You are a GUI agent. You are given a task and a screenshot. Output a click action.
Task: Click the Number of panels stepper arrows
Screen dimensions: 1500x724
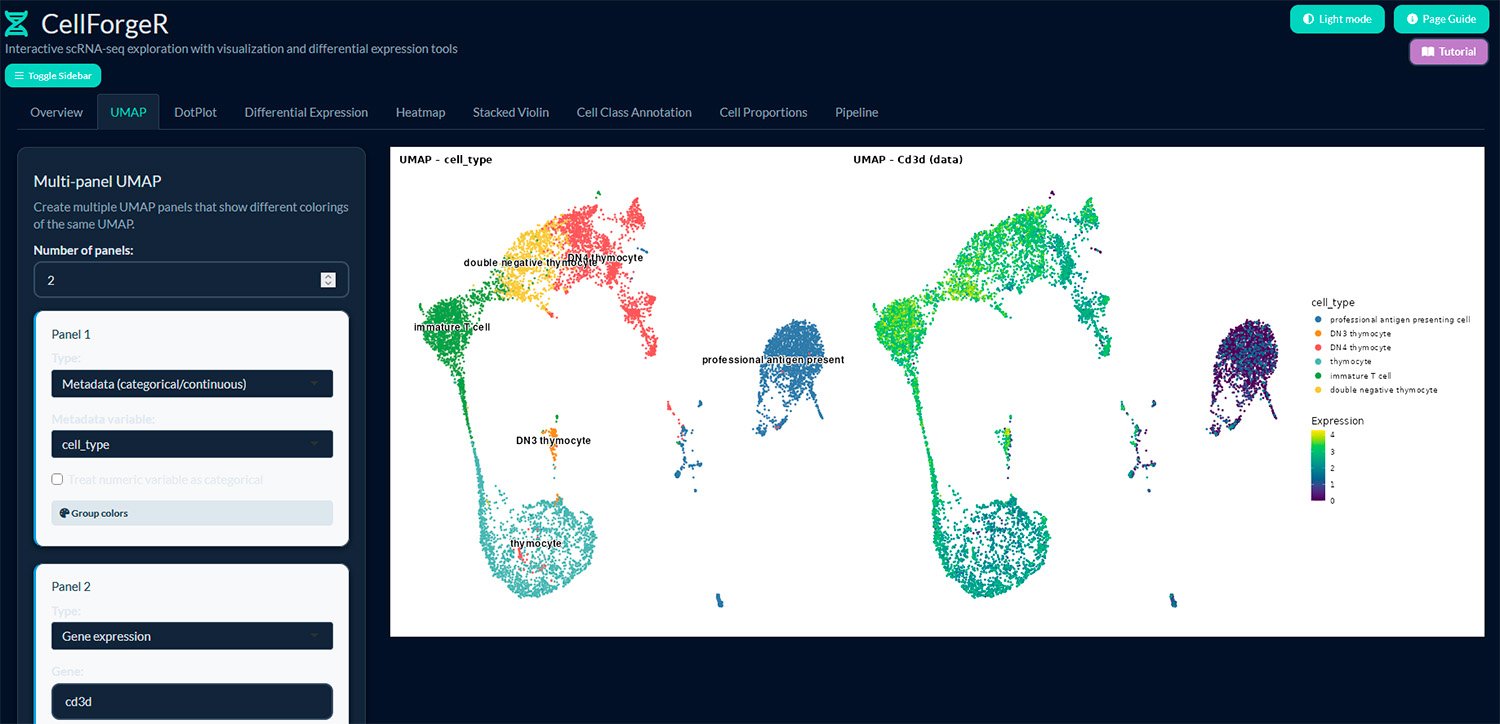pyautogui.click(x=328, y=280)
